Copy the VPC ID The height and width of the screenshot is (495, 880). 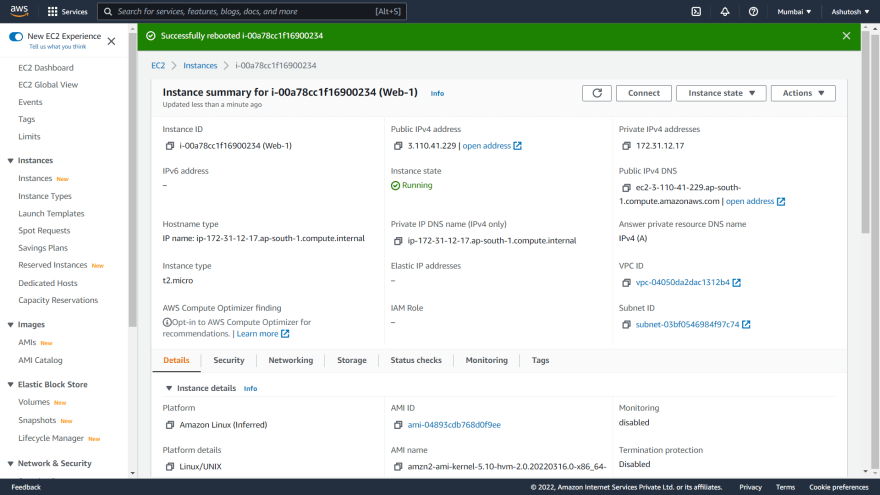click(626, 283)
